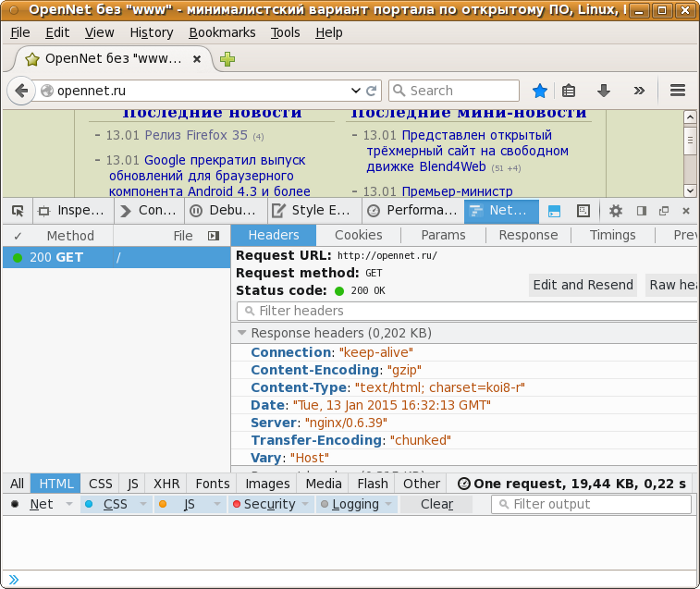Bookmark this page with the star icon

point(540,91)
